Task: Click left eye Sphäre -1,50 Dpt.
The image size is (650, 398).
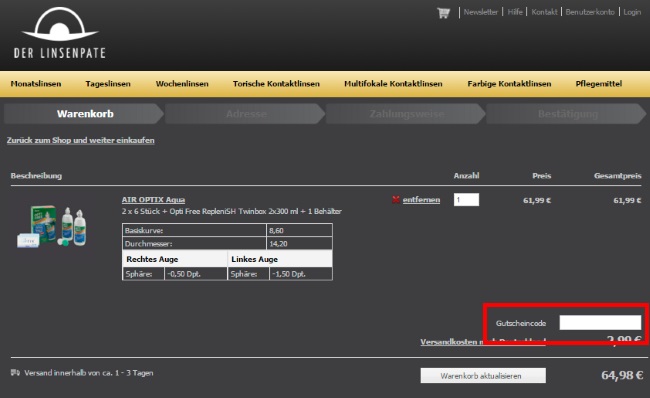Action: [x=289, y=274]
